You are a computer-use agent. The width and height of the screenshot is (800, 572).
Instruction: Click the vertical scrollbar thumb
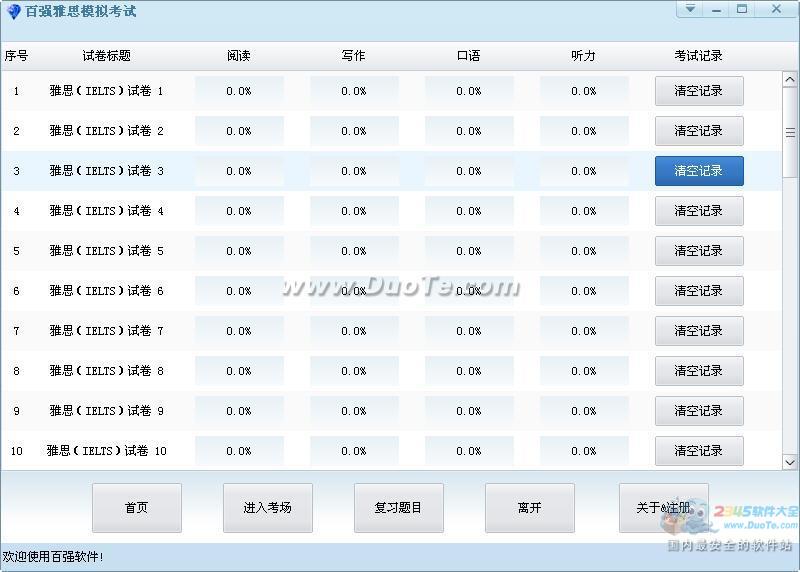[790, 133]
